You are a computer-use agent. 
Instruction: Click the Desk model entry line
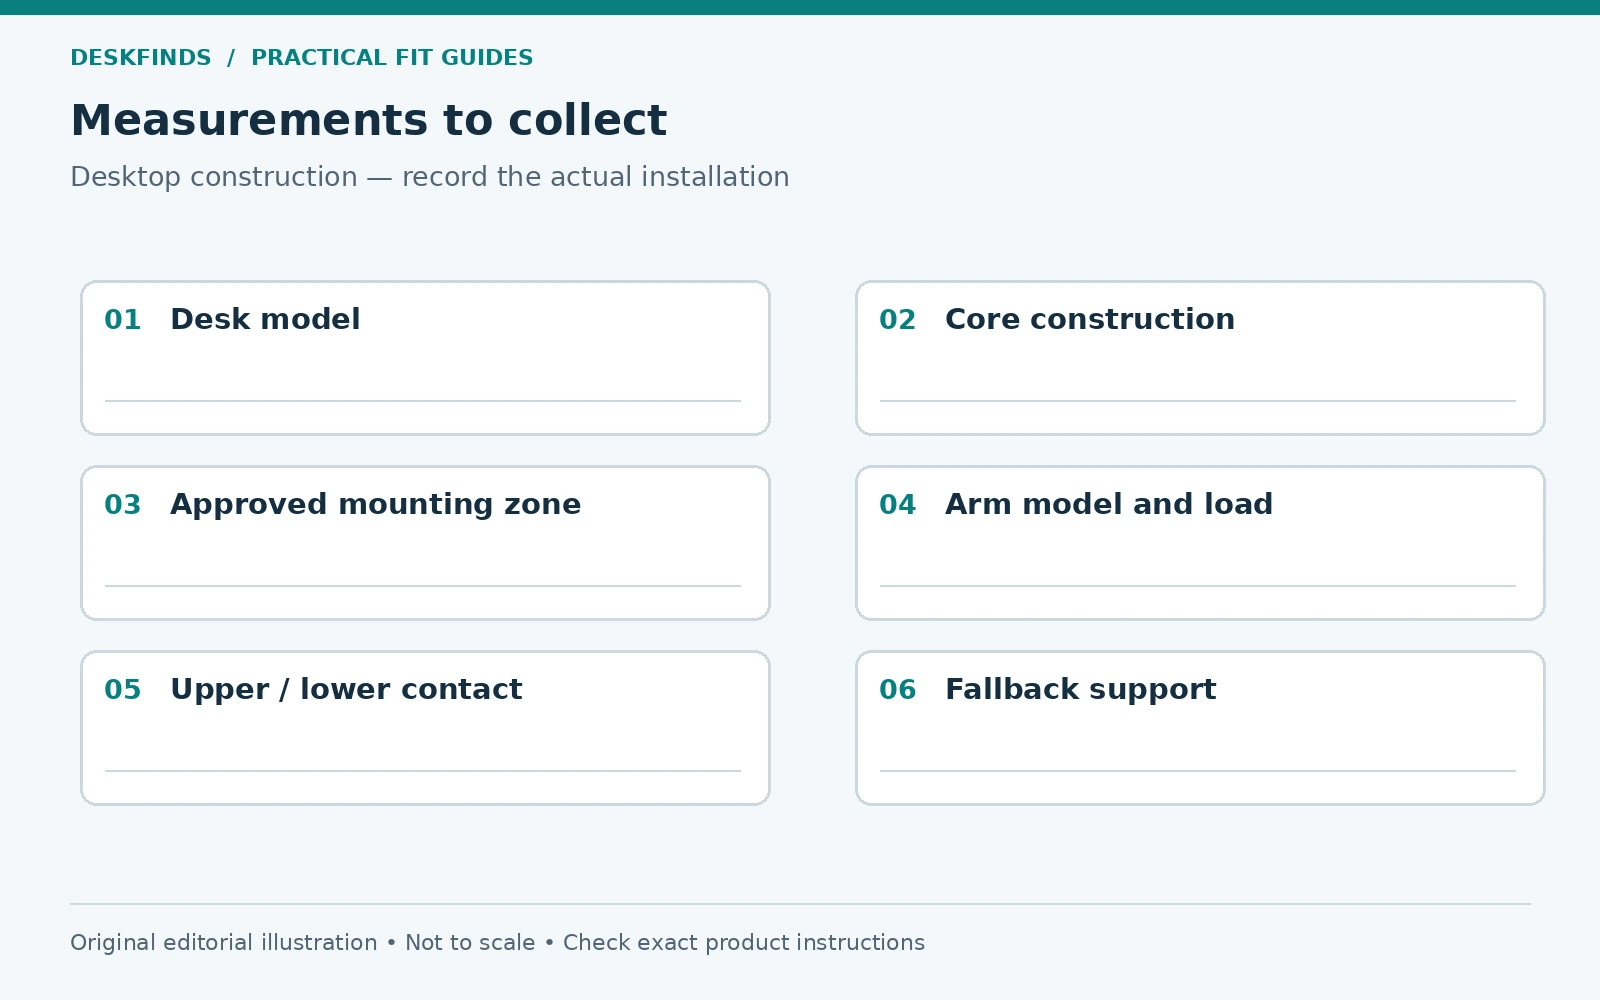423,401
